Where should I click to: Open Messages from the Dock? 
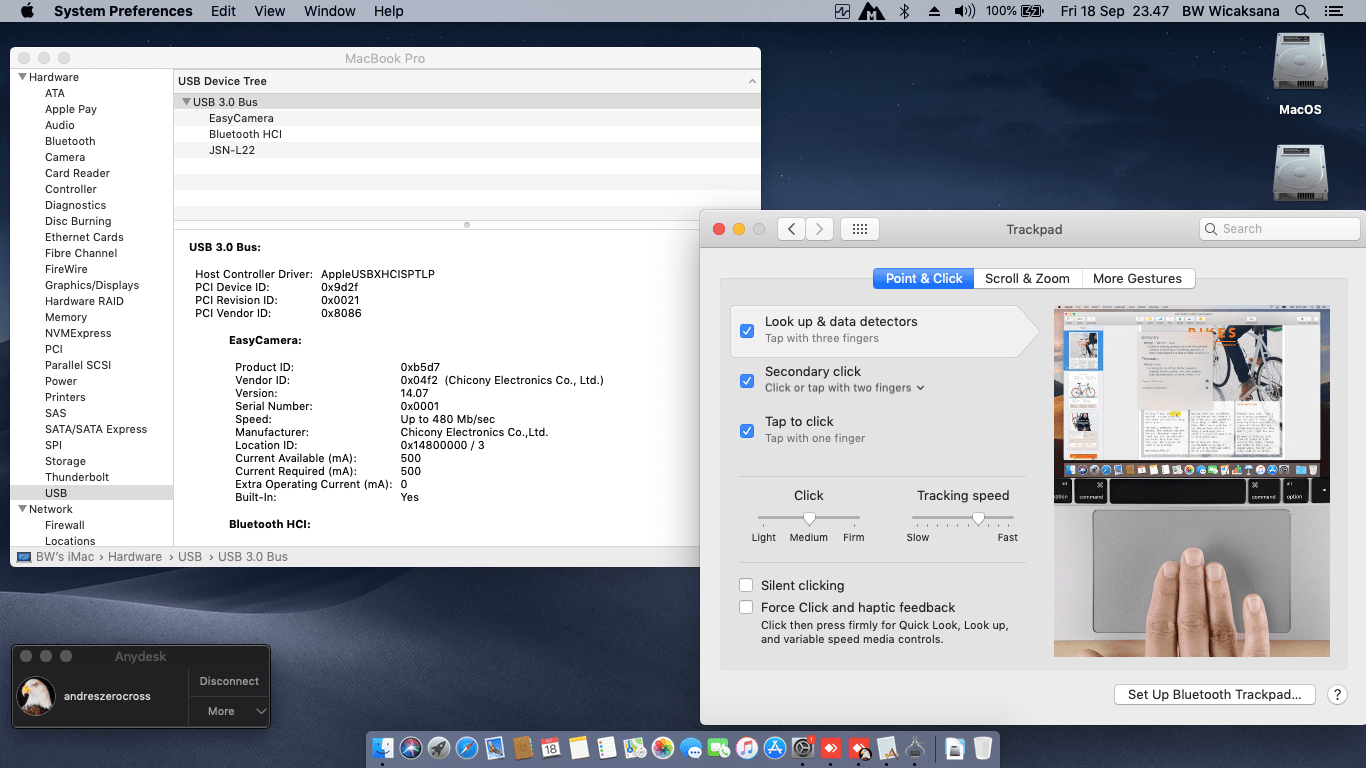pyautogui.click(x=691, y=748)
